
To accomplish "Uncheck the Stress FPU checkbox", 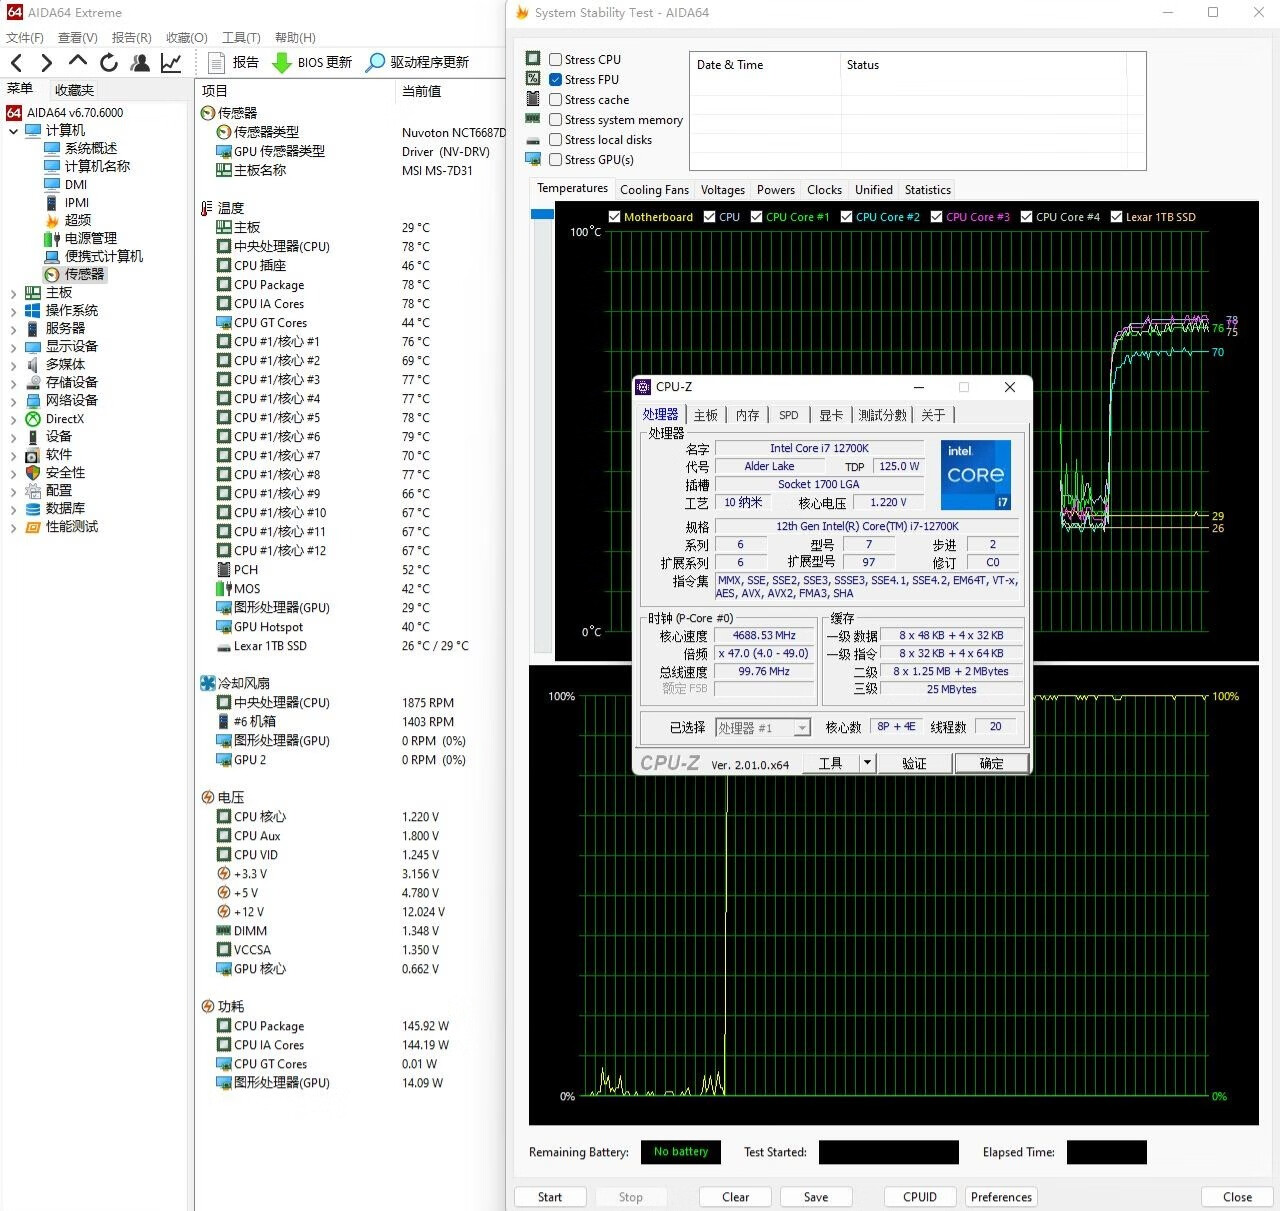I will click(555, 79).
